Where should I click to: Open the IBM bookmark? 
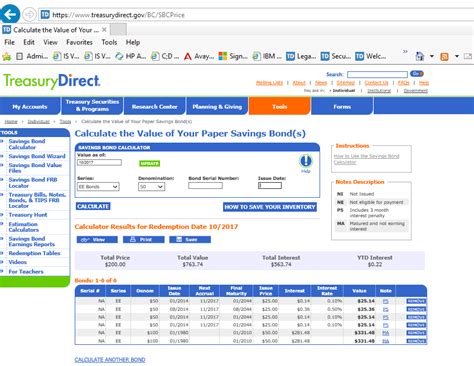click(x=267, y=56)
